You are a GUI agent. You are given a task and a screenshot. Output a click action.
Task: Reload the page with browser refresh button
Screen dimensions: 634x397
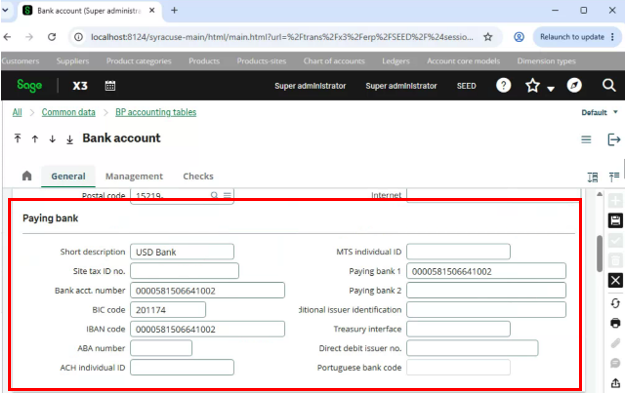pos(52,37)
